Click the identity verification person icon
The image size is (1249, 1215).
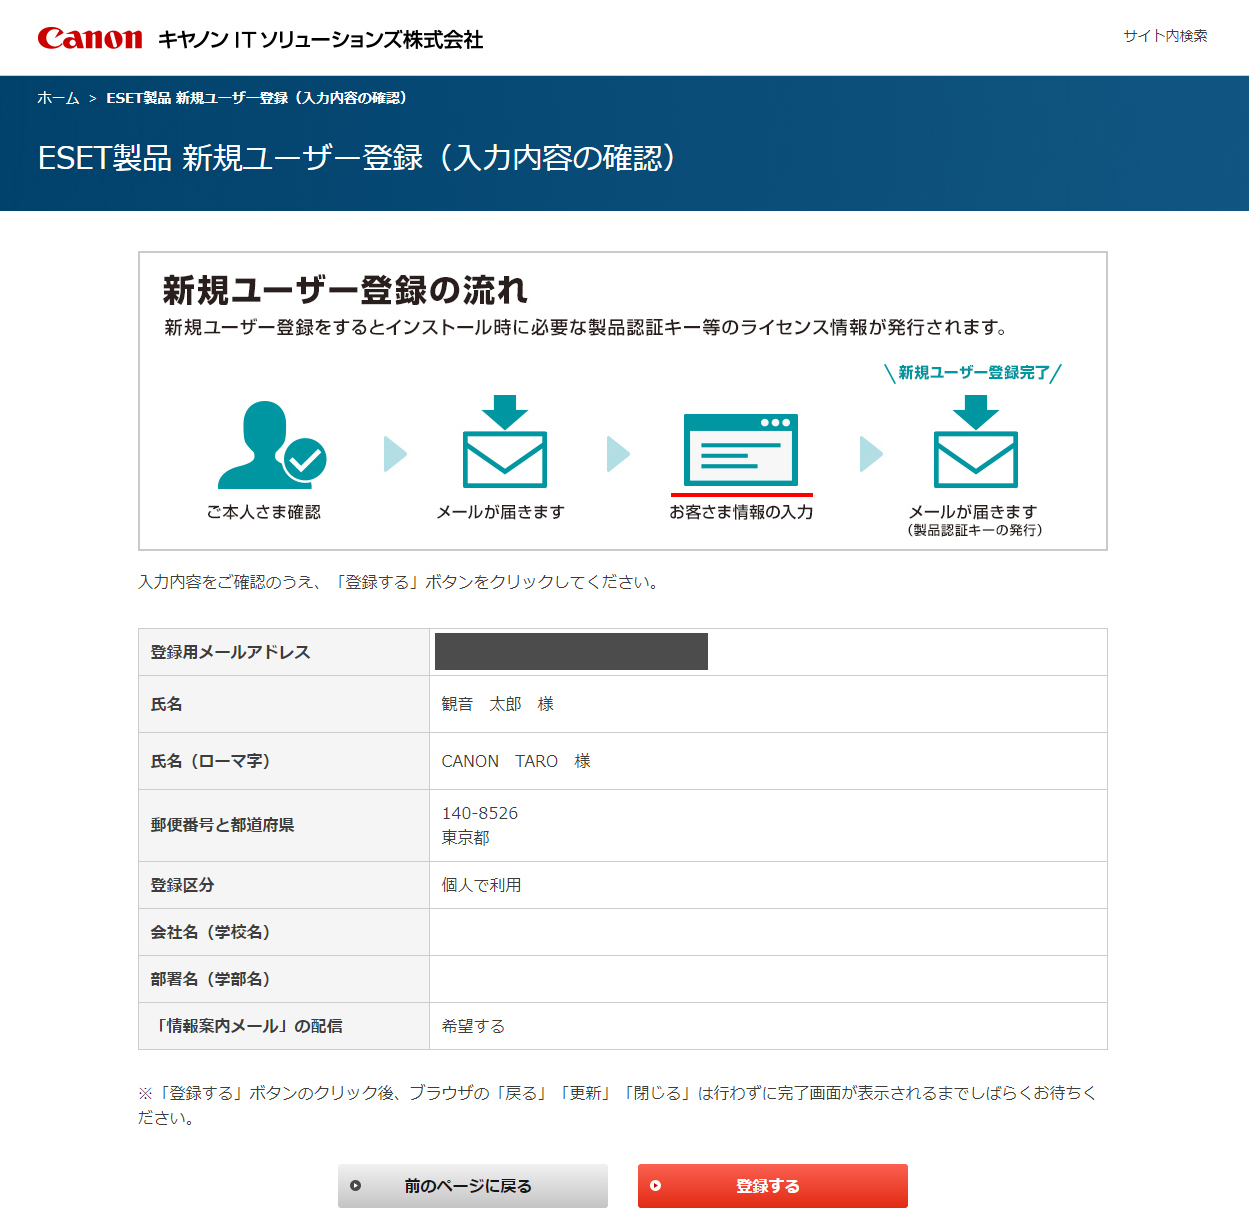coord(271,445)
